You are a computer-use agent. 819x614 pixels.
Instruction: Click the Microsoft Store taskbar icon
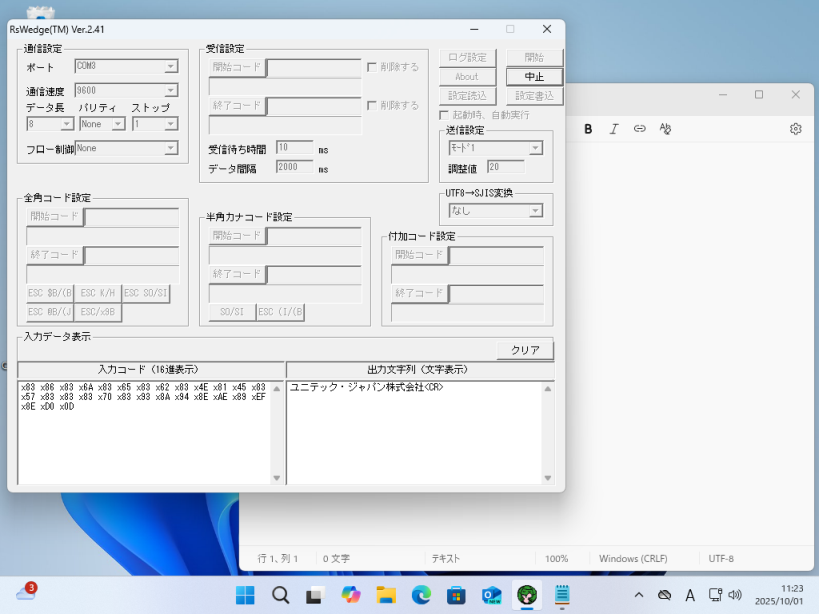pos(456,595)
